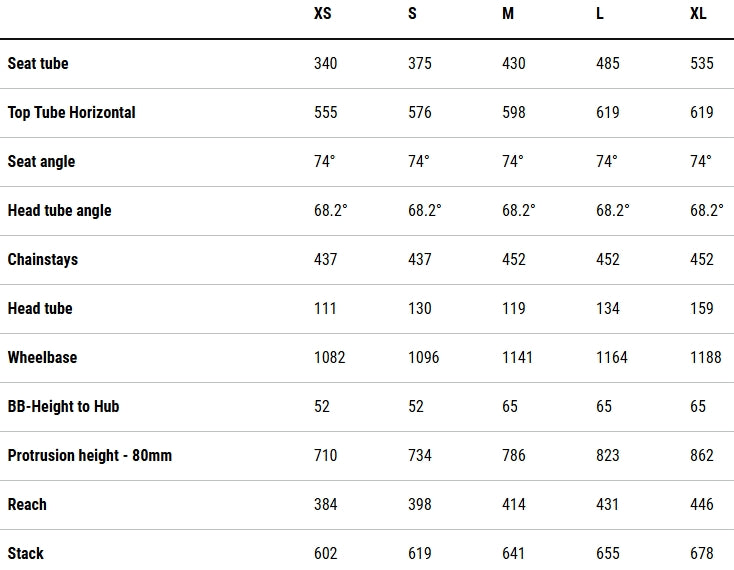This screenshot has height=570, width=734.
Task: Click the Stack row label
Action: pyautogui.click(x=25, y=554)
